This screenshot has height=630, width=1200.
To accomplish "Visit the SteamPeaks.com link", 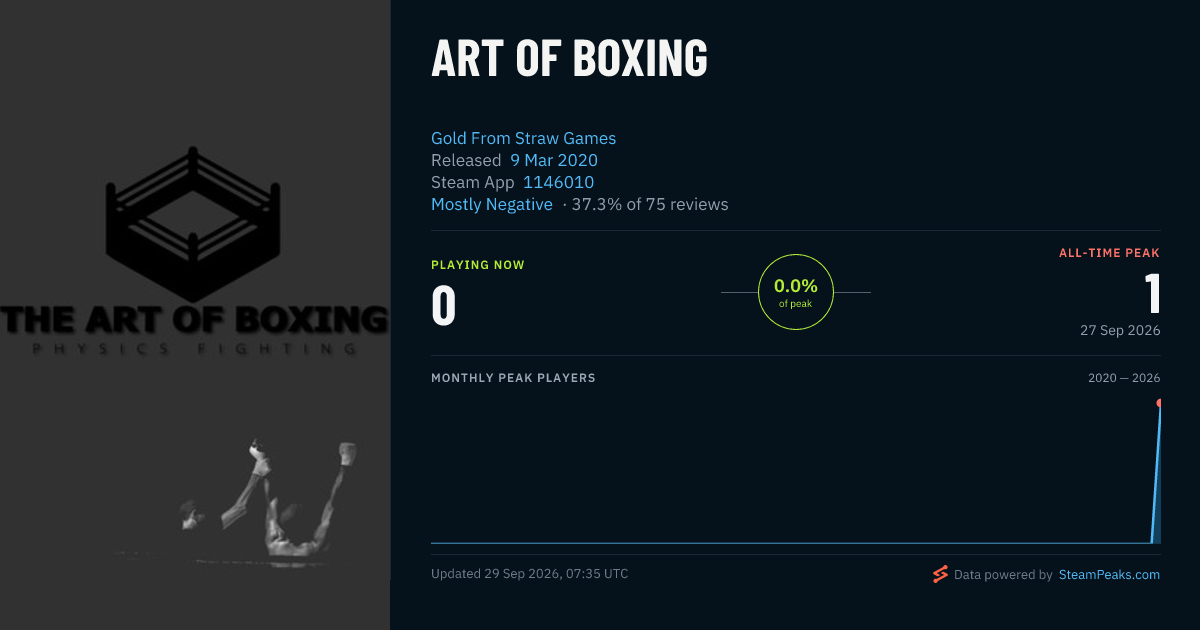I will click(1109, 575).
